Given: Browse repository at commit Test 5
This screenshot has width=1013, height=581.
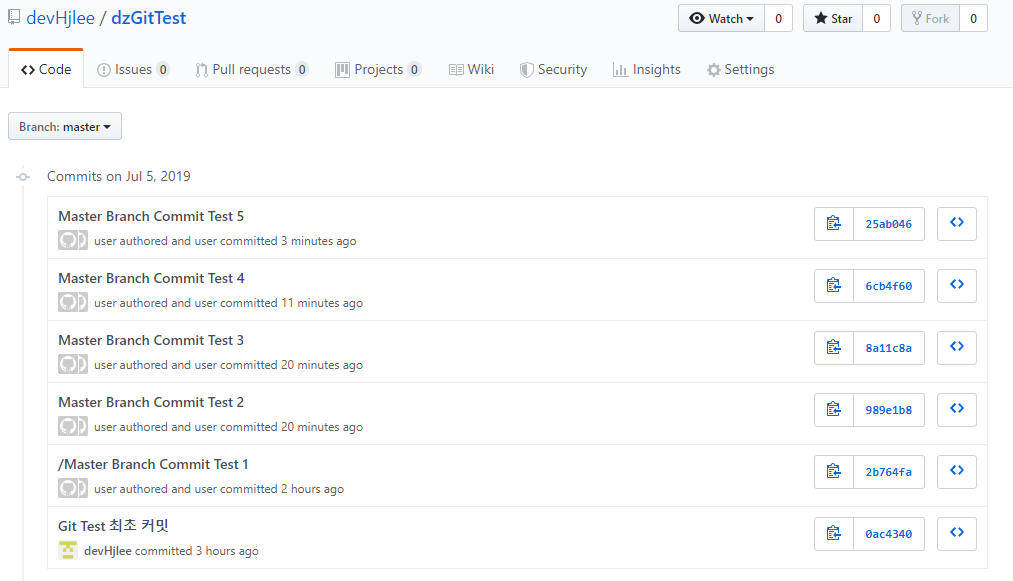Looking at the screenshot, I should pos(957,224).
